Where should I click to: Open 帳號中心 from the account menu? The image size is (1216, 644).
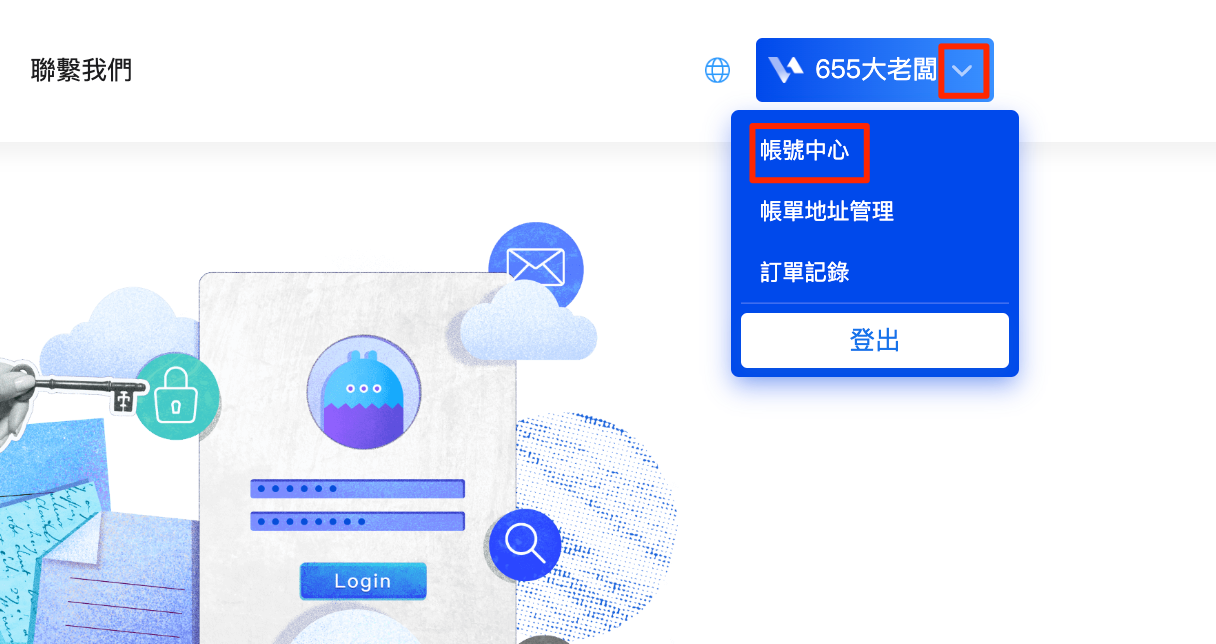click(805, 151)
